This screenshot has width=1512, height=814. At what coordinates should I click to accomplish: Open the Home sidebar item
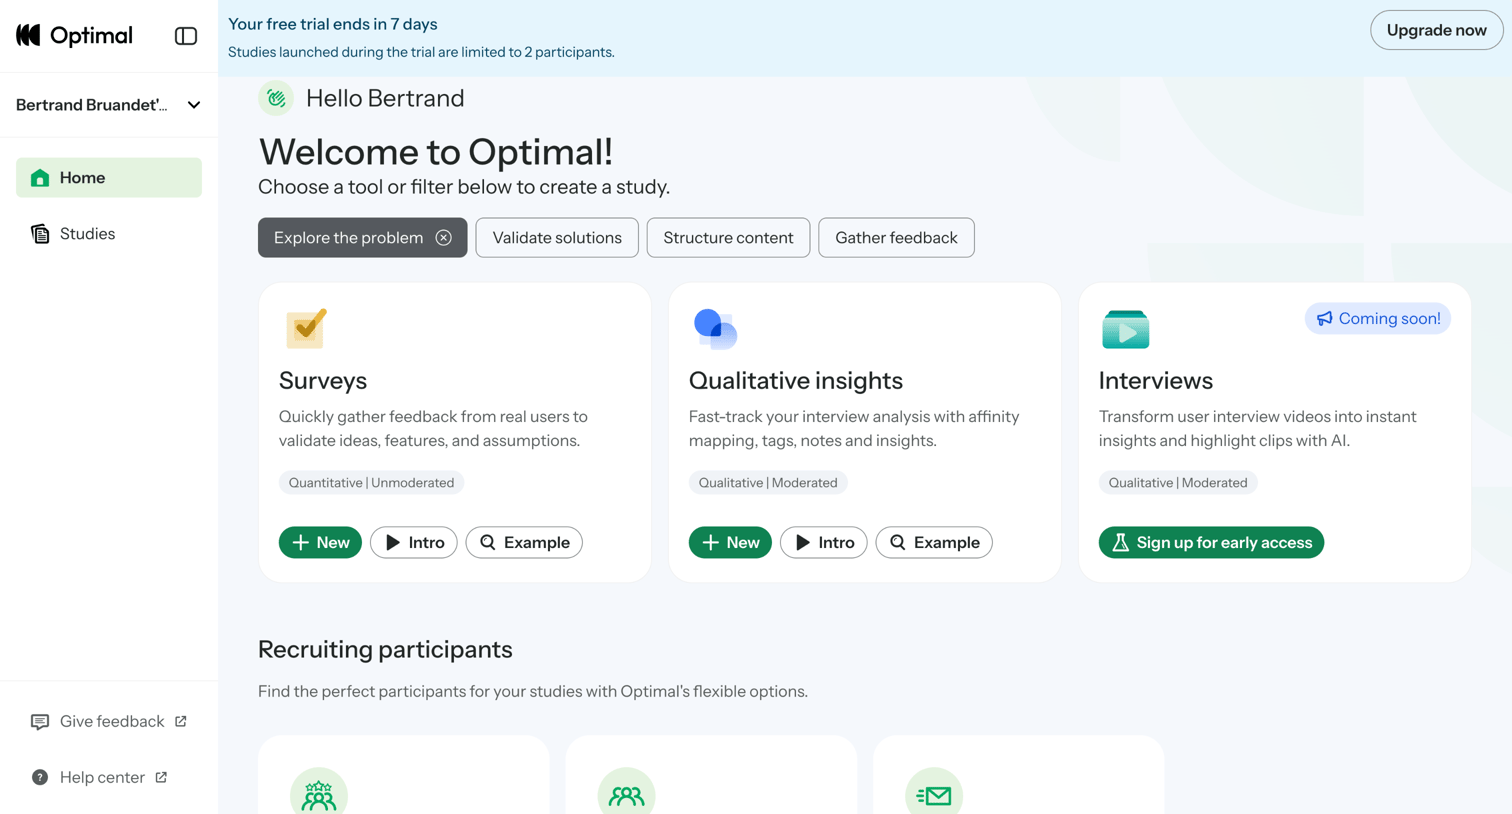click(109, 178)
